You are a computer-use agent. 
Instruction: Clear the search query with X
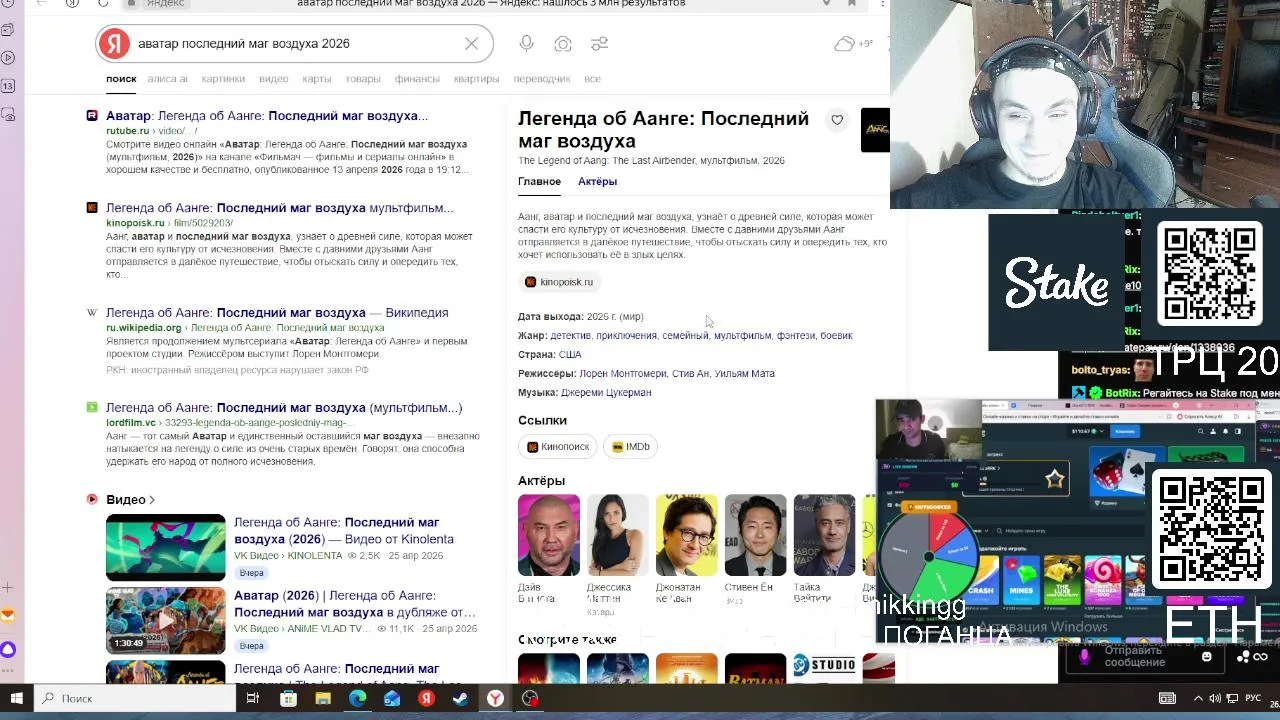pyautogui.click(x=471, y=44)
